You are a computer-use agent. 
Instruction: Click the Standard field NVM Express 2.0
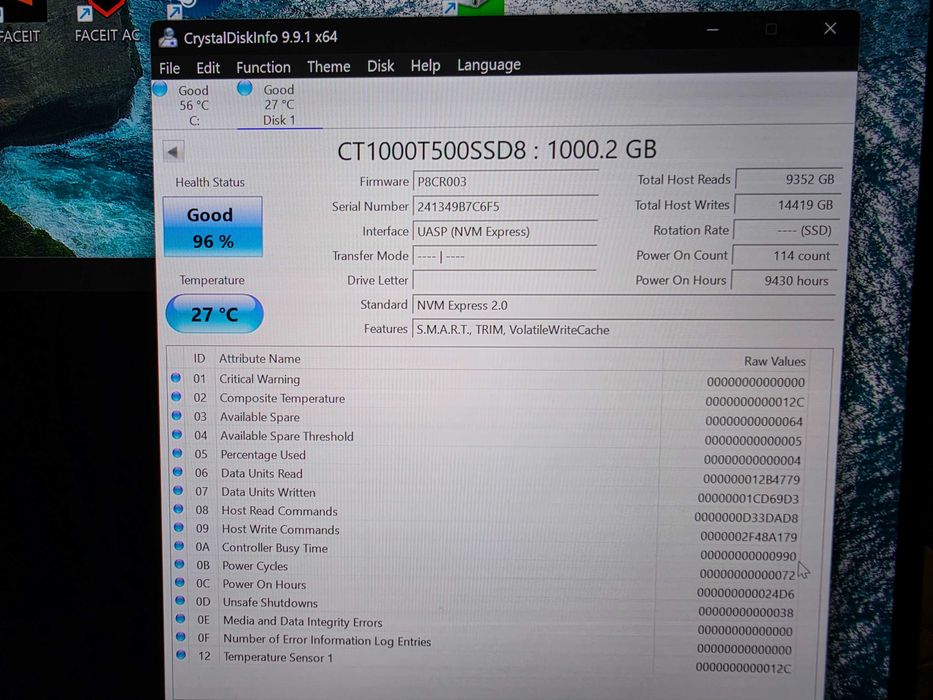tap(623, 305)
